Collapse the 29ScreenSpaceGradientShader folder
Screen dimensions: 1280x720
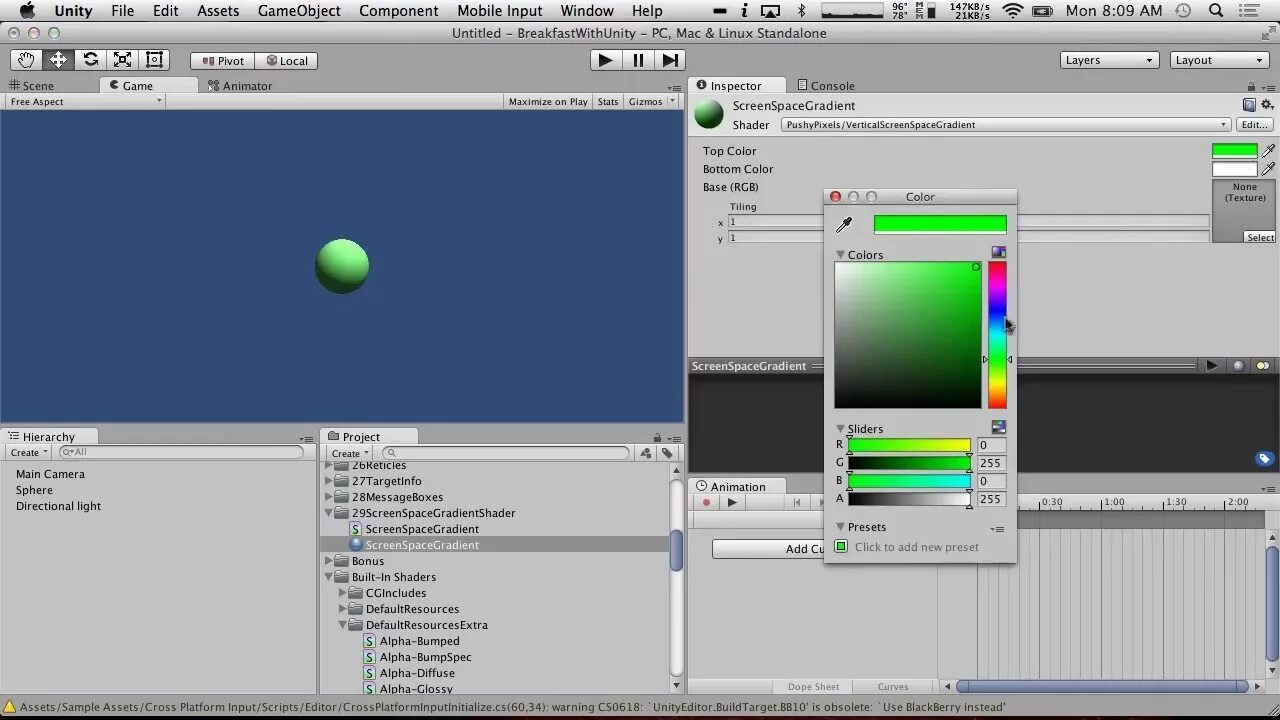coord(329,513)
